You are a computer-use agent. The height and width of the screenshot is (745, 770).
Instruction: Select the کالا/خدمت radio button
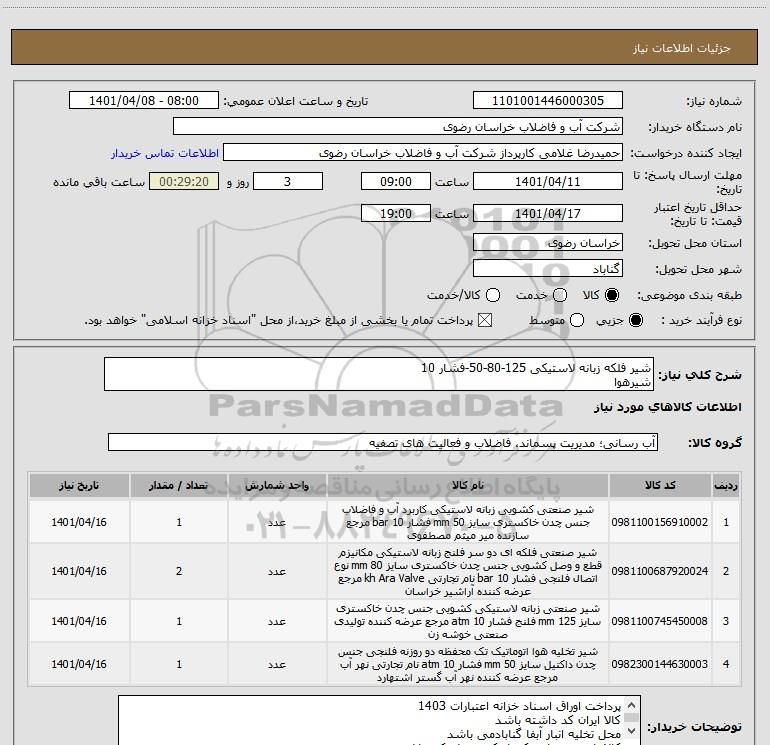tap(493, 295)
